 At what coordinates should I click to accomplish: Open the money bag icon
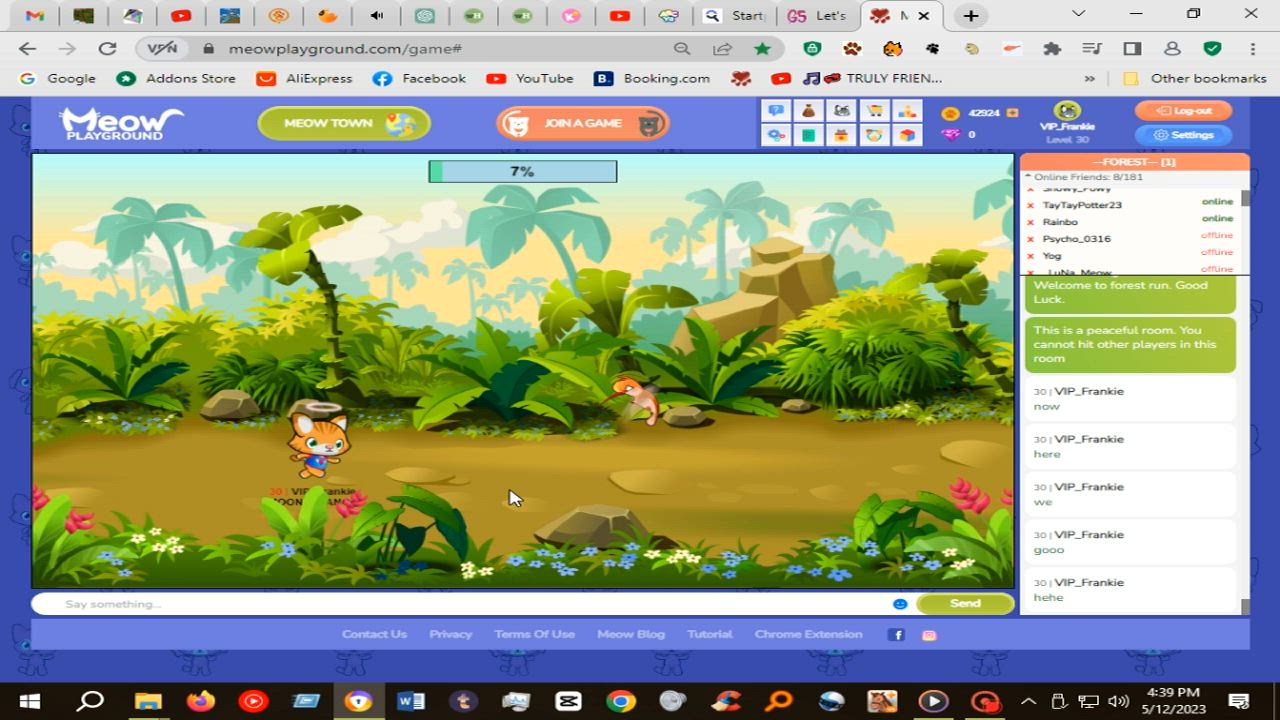pos(808,111)
